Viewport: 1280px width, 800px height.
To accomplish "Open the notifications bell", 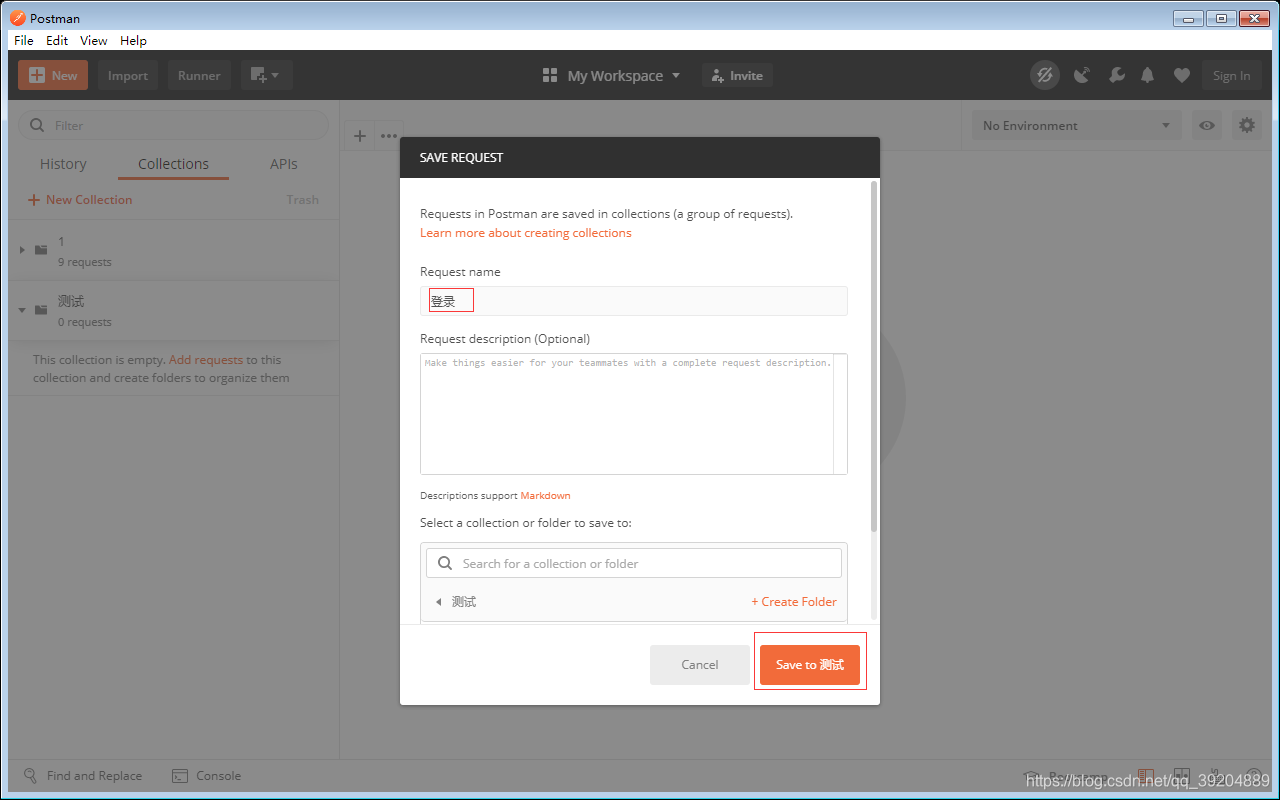I will [1148, 75].
